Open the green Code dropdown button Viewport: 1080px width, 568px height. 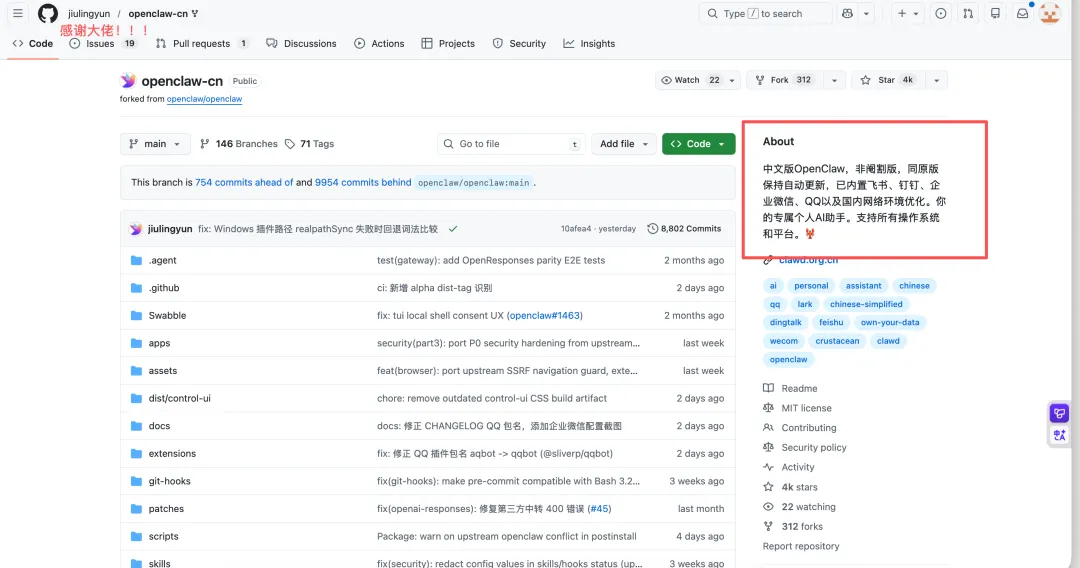pos(698,144)
